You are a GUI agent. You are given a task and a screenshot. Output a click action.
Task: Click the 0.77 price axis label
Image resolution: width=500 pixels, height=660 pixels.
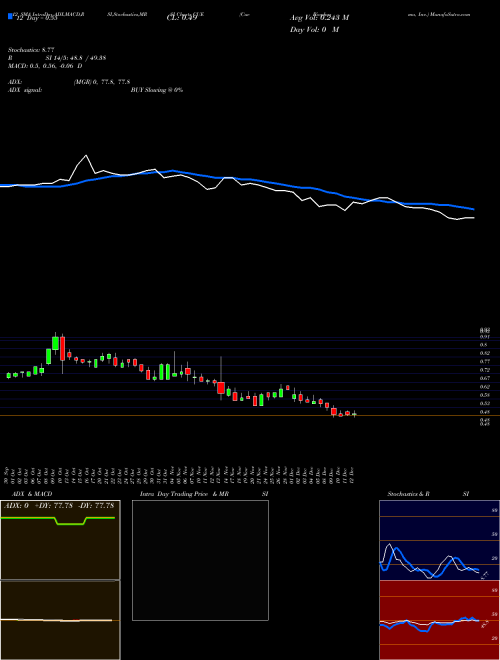click(485, 362)
